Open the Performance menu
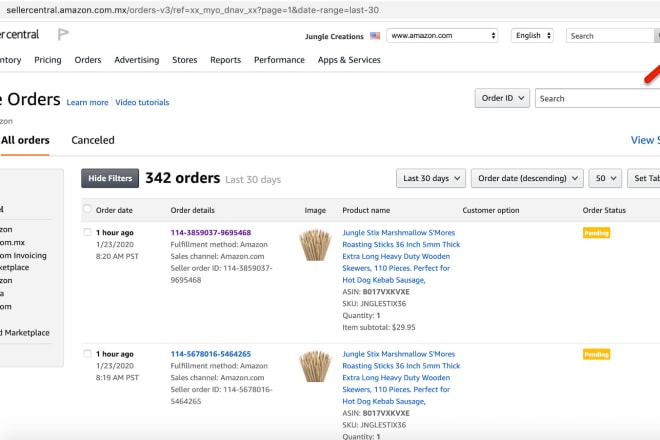 [279, 60]
